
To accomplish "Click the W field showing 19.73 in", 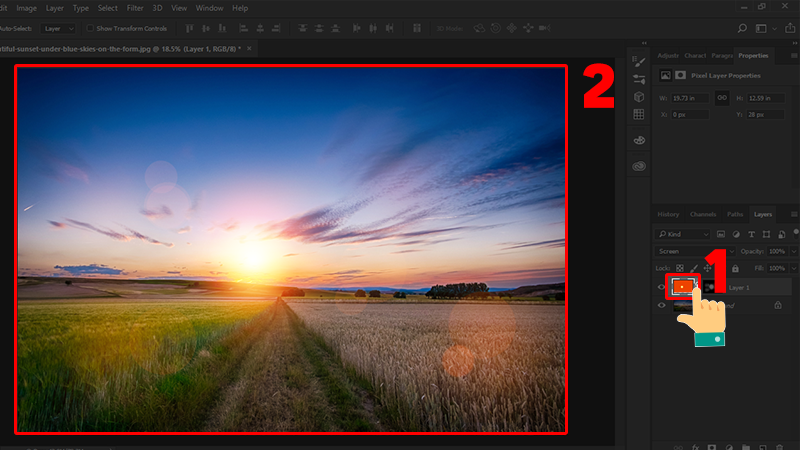I will 690,98.
